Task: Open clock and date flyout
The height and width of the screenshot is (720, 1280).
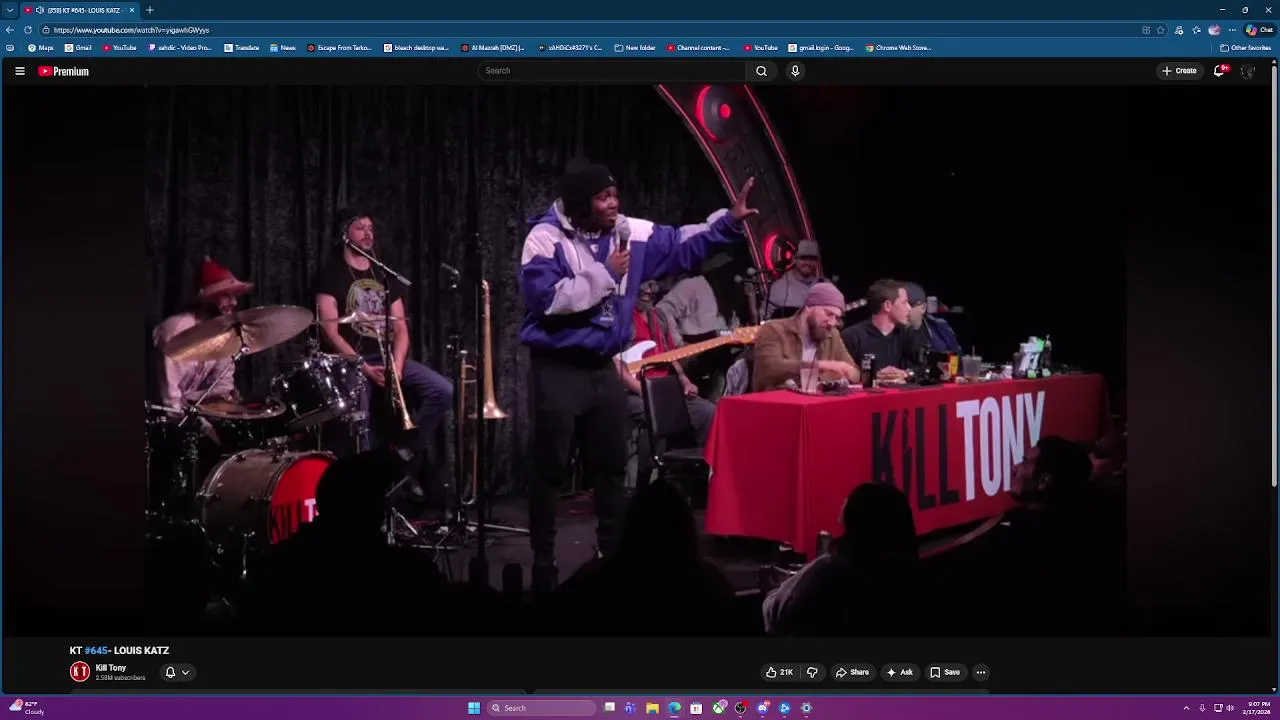Action: (x=1258, y=708)
